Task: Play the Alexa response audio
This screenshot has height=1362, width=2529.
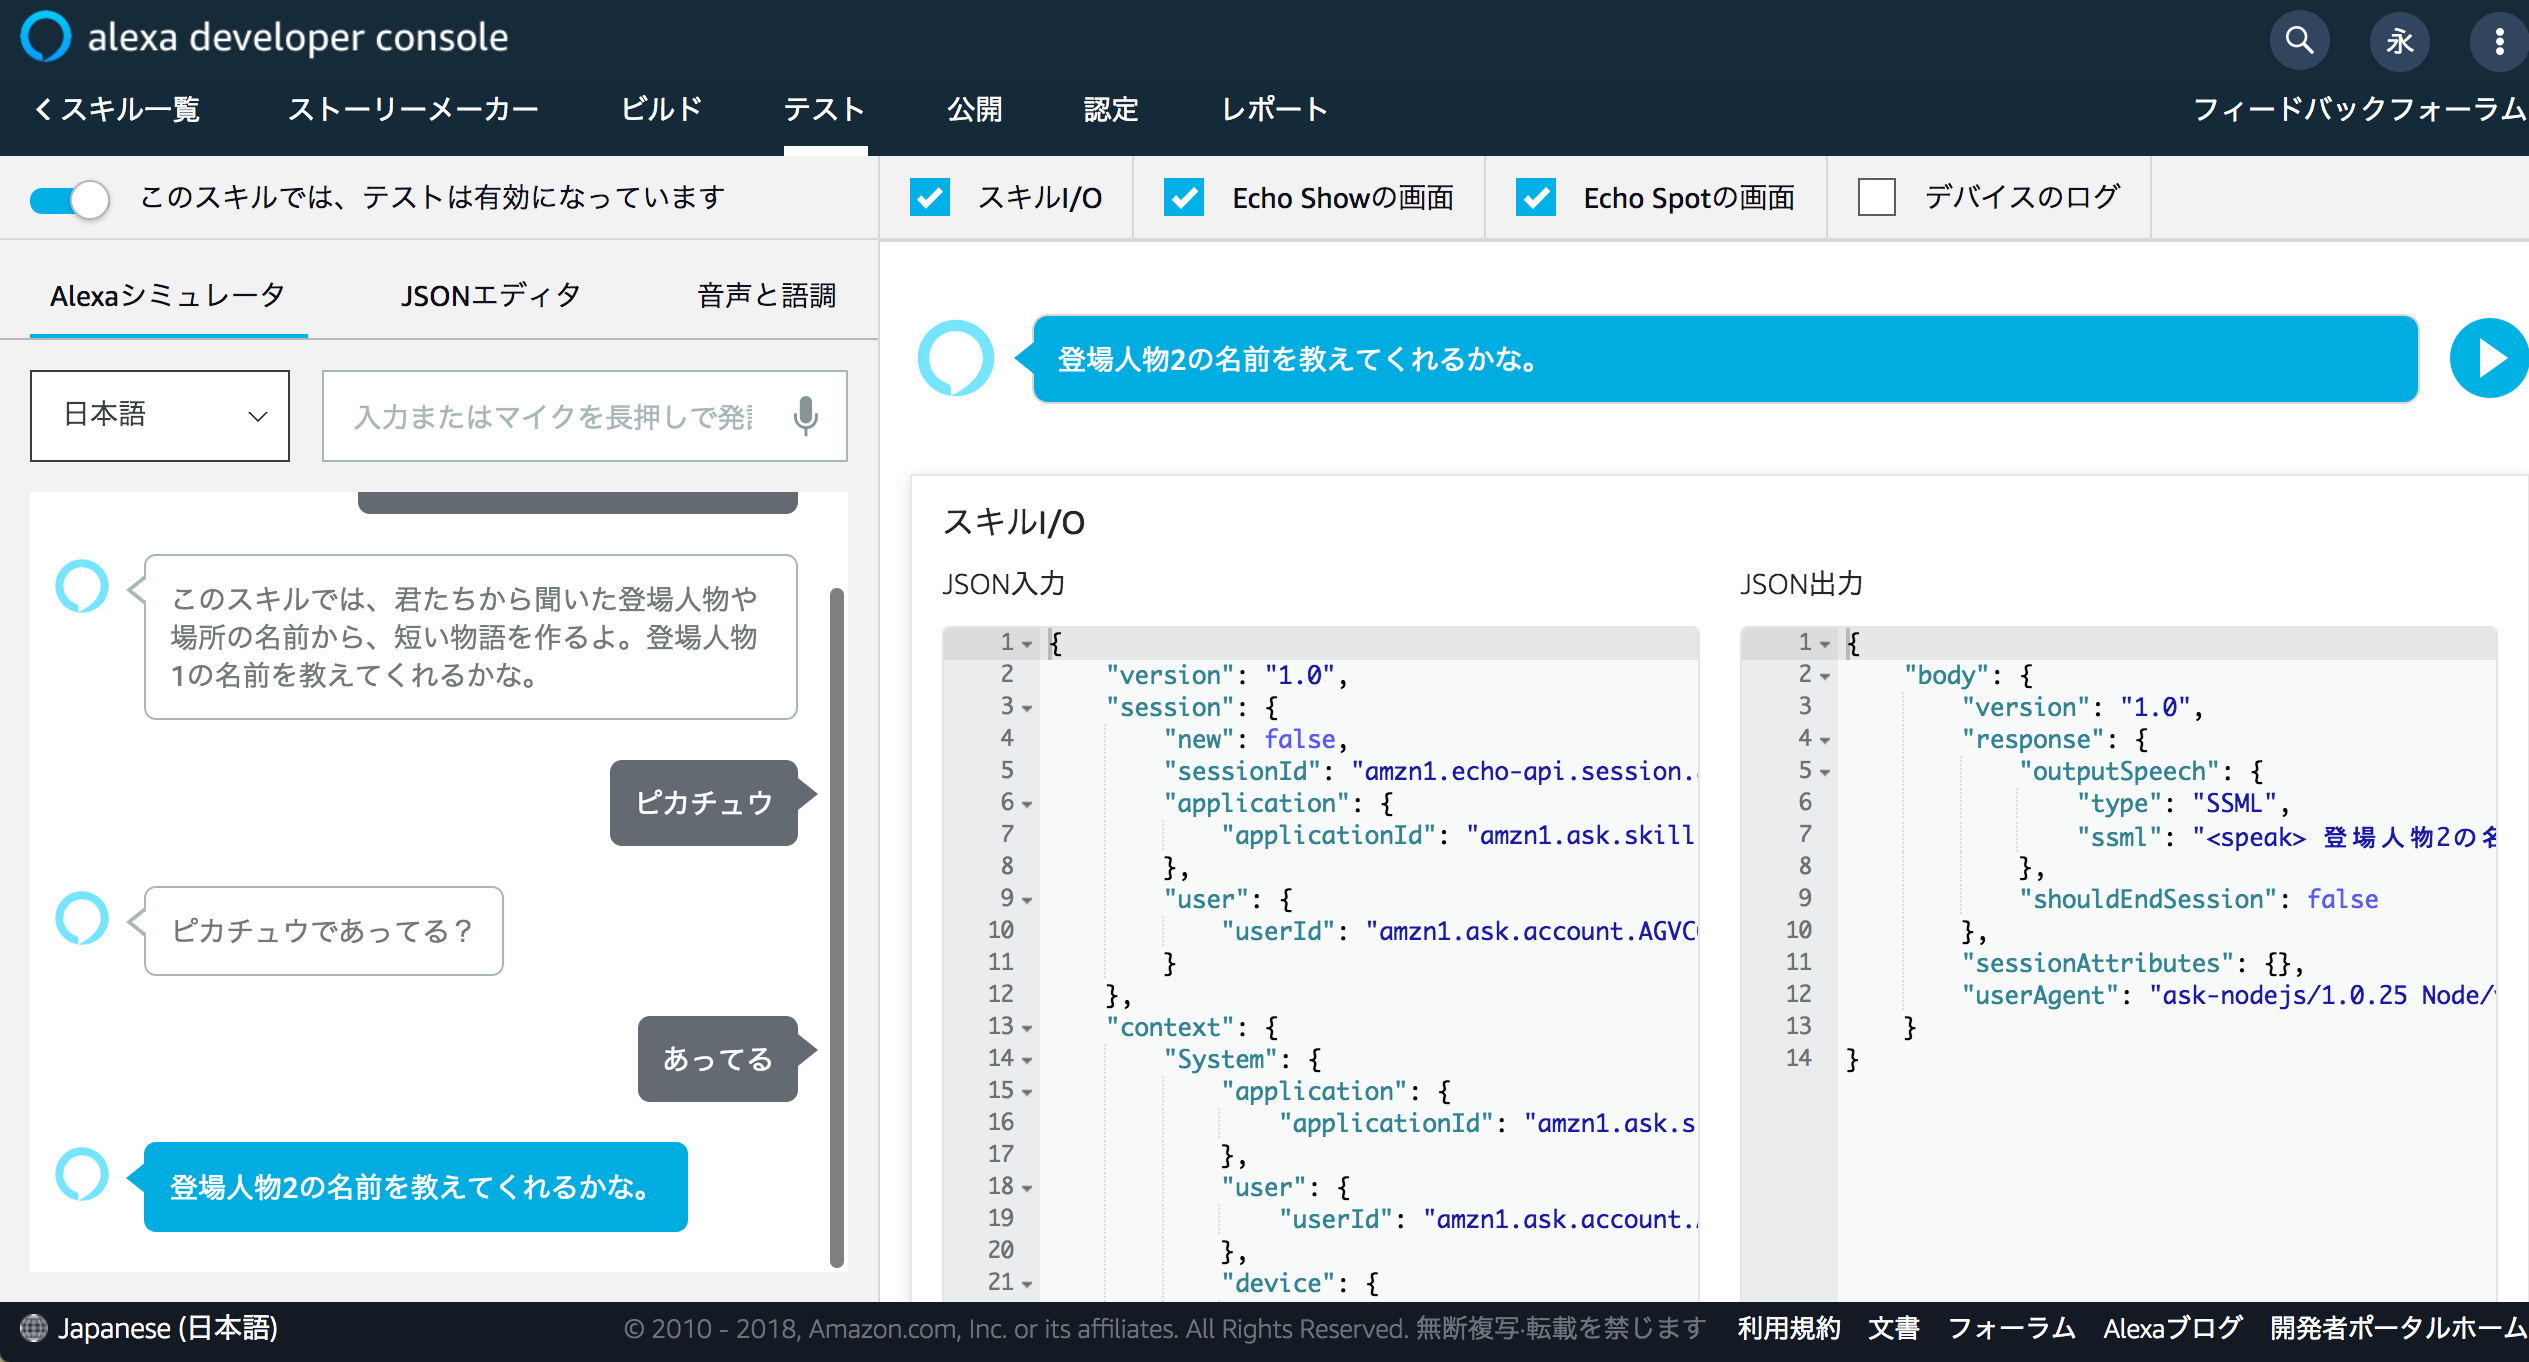Action: tap(2488, 358)
